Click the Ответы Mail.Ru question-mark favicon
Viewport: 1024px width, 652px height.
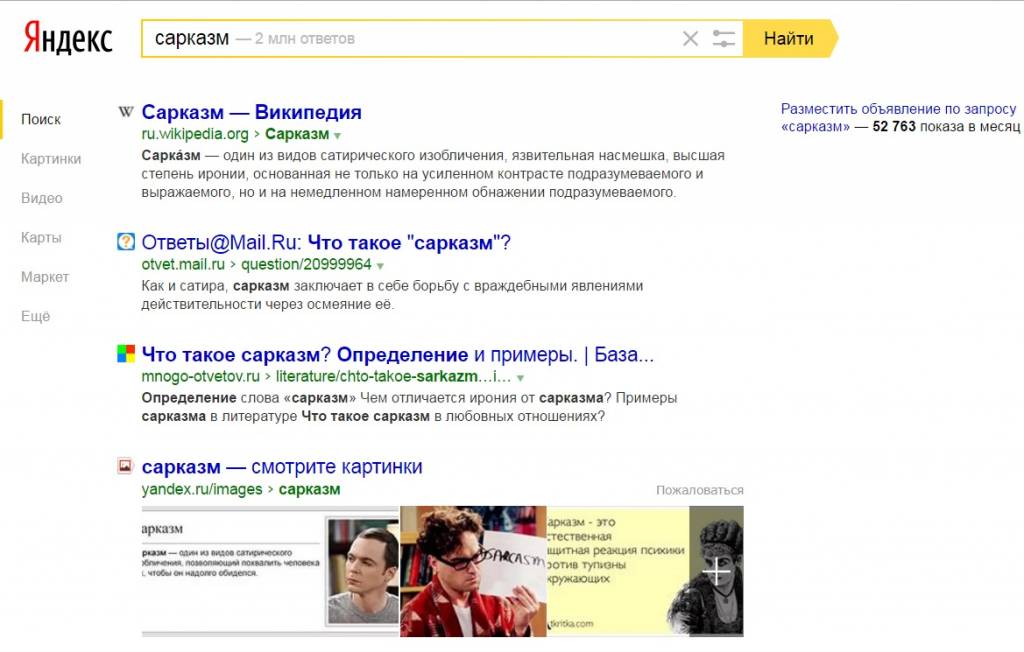click(125, 242)
